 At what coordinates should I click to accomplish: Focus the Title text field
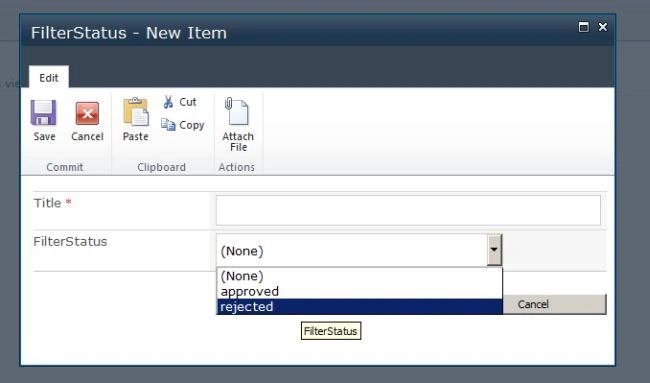tap(408, 211)
